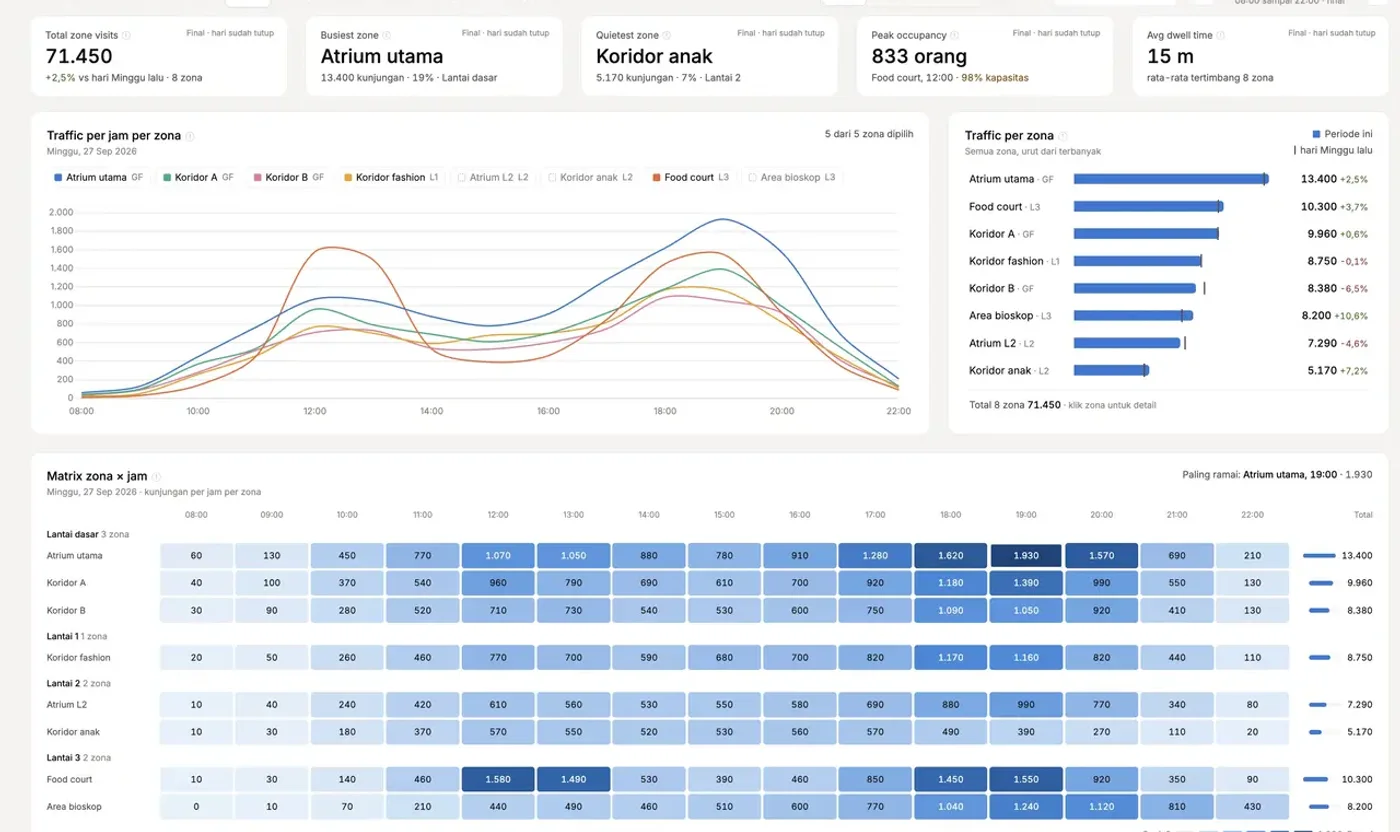
Task: Click Paling ramai summary above matrix
Action: click(1277, 476)
